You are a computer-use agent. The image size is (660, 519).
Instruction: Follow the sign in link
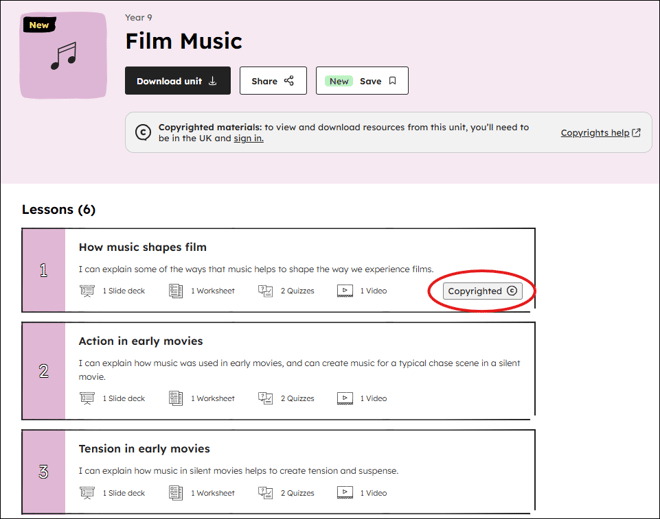point(248,138)
